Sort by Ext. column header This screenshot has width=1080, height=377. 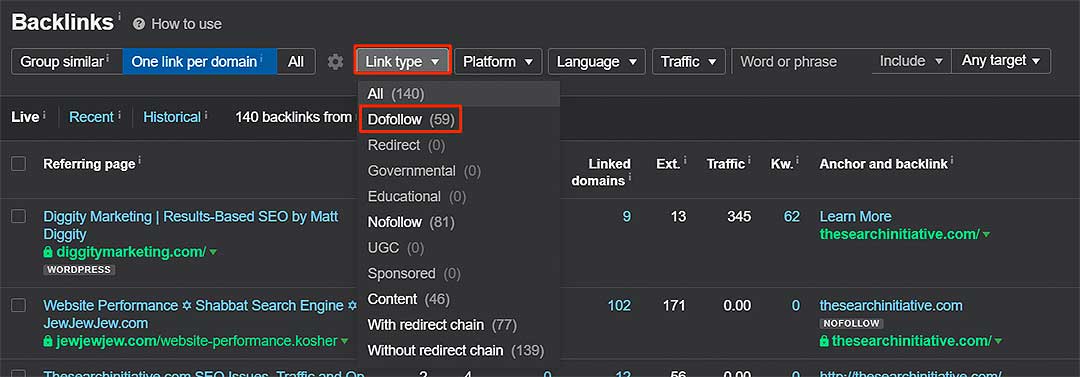[x=667, y=164]
